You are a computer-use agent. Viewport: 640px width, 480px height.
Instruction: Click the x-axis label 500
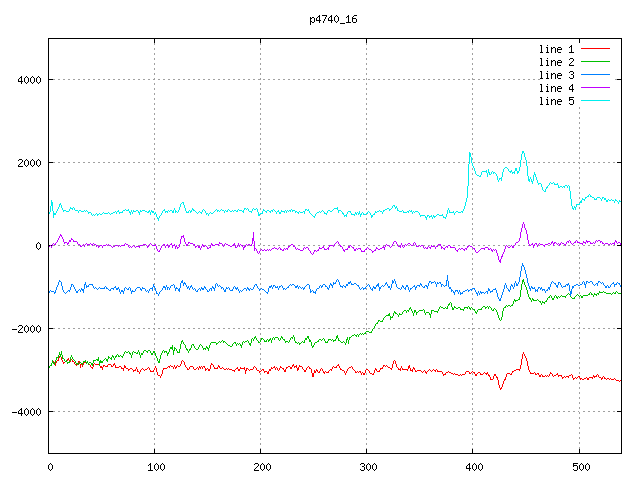(581, 467)
